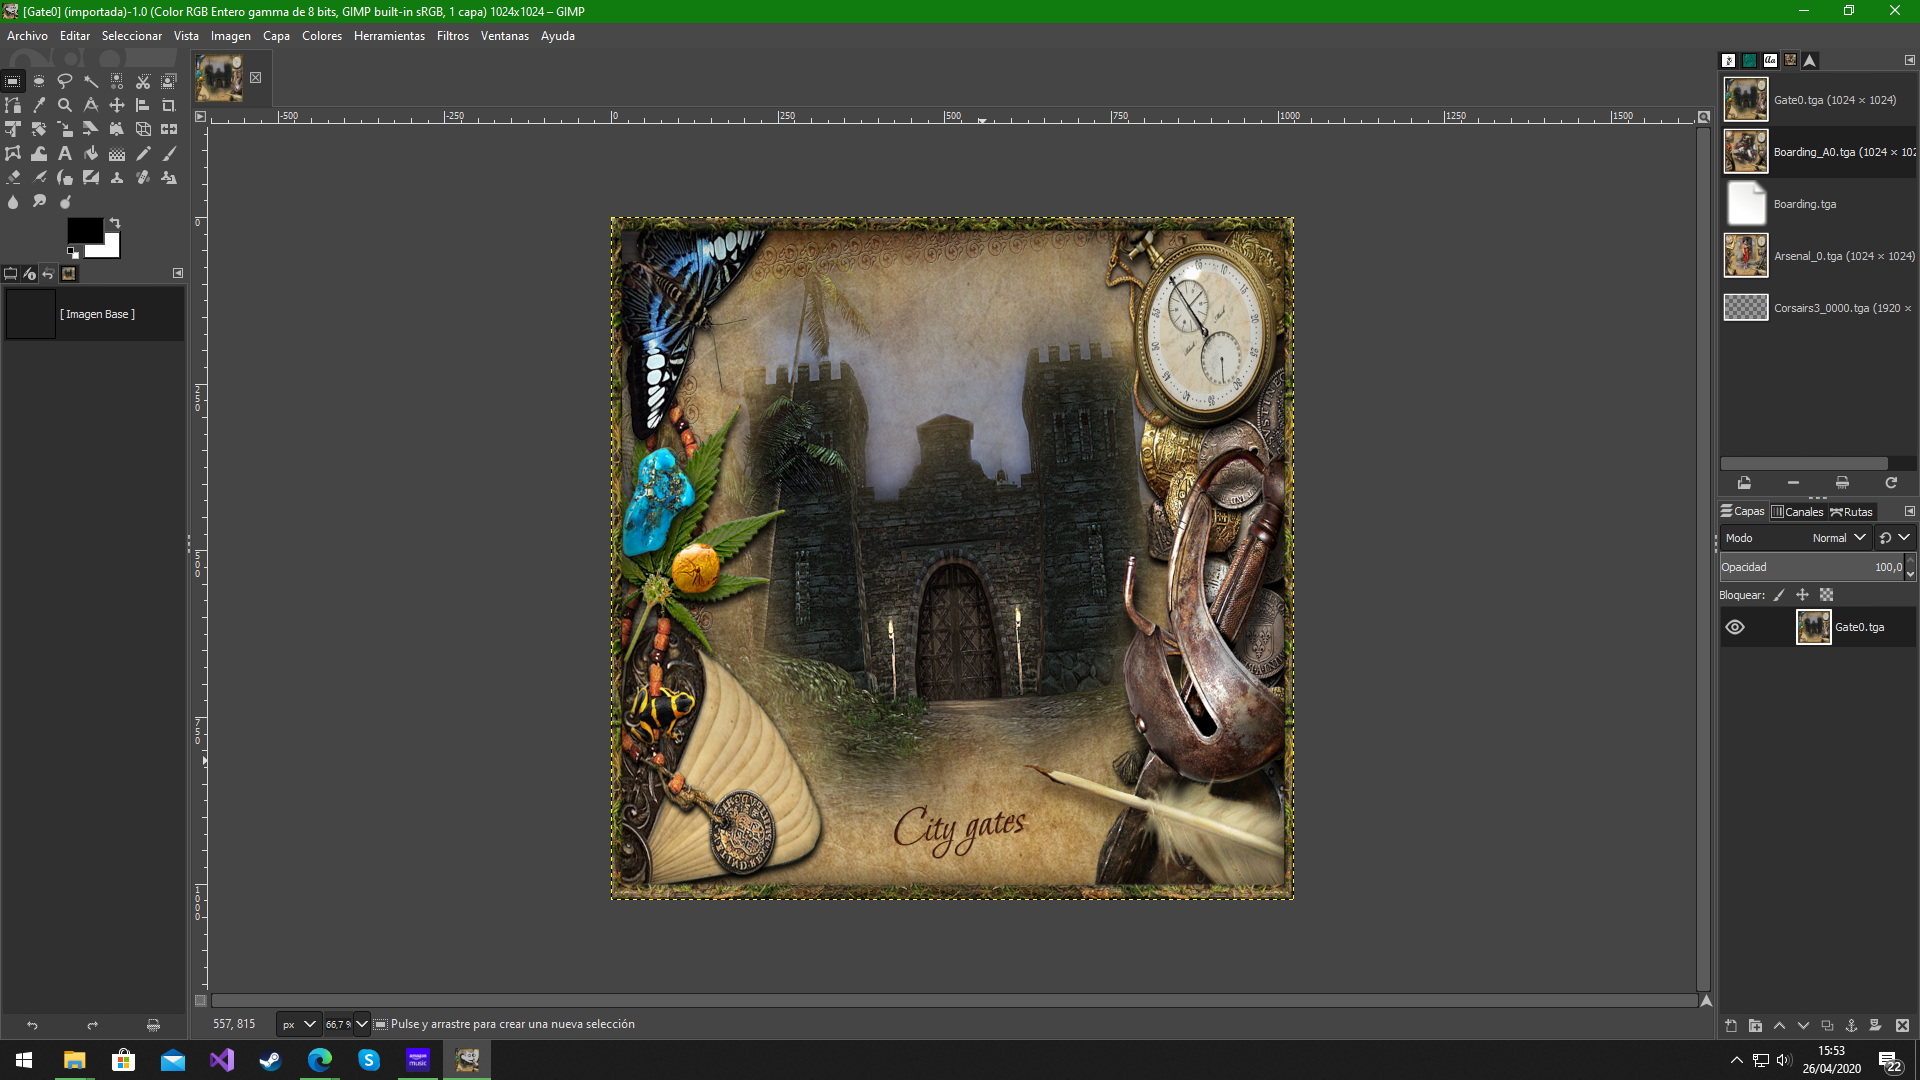The image size is (1920, 1080).
Task: Toggle lock position and size icon
Action: pos(1802,595)
